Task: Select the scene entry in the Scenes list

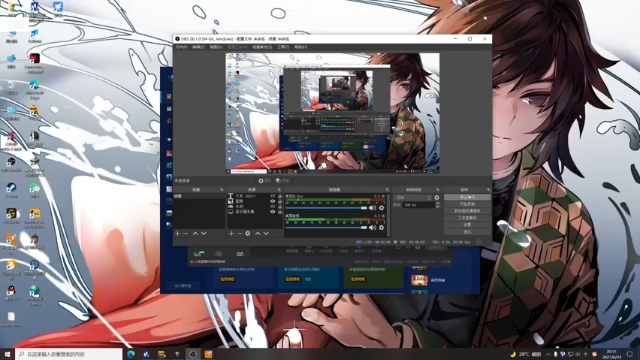Action: [x=199, y=196]
